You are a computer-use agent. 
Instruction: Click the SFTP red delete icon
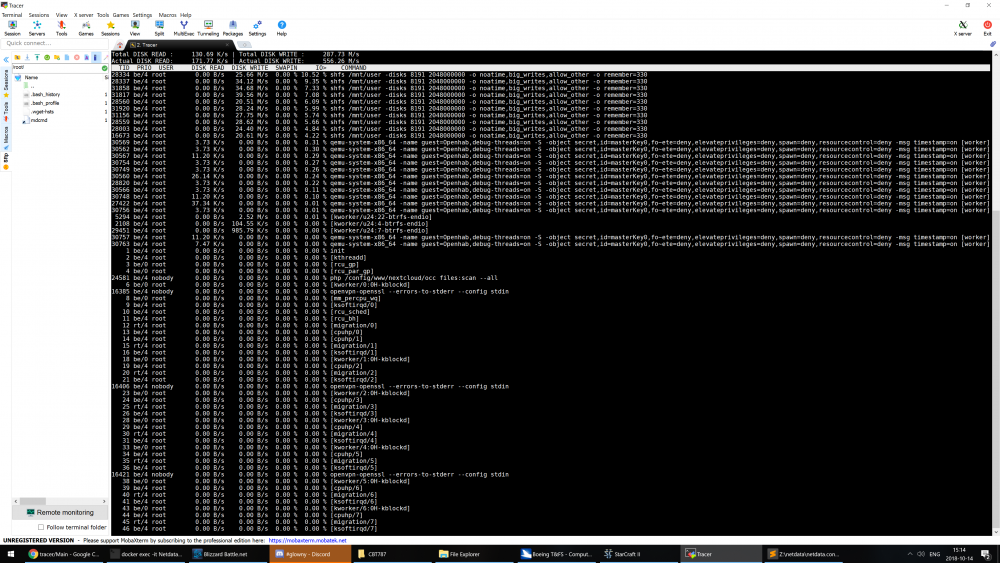pyautogui.click(x=77, y=57)
